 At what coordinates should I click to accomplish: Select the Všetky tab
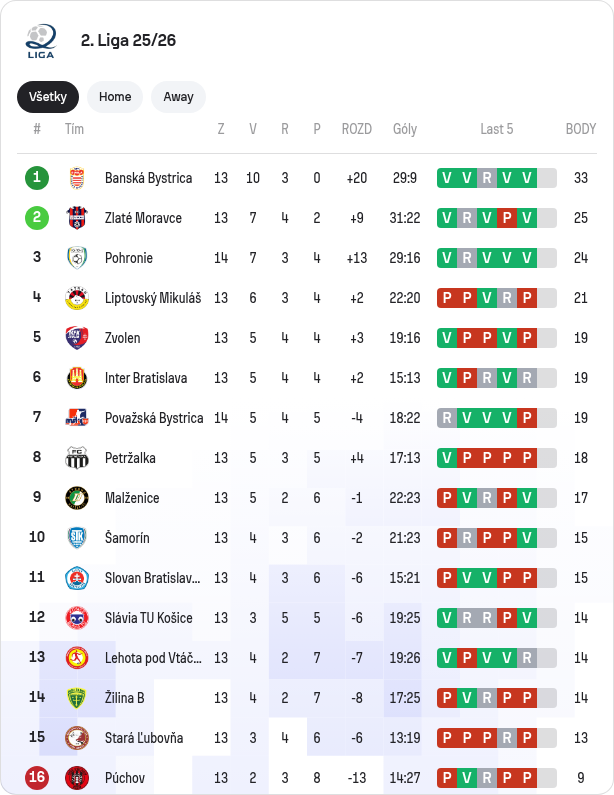[x=48, y=97]
